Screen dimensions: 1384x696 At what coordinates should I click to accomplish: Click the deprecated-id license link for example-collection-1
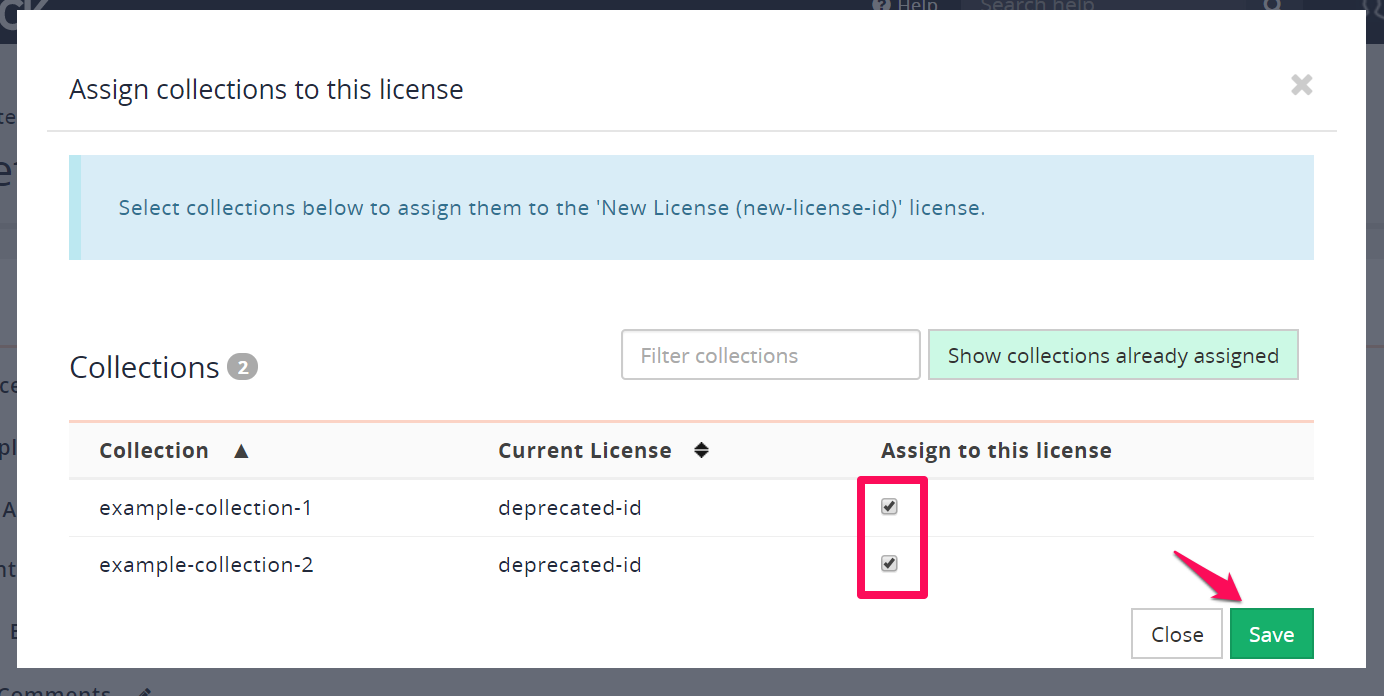pyautogui.click(x=569, y=507)
